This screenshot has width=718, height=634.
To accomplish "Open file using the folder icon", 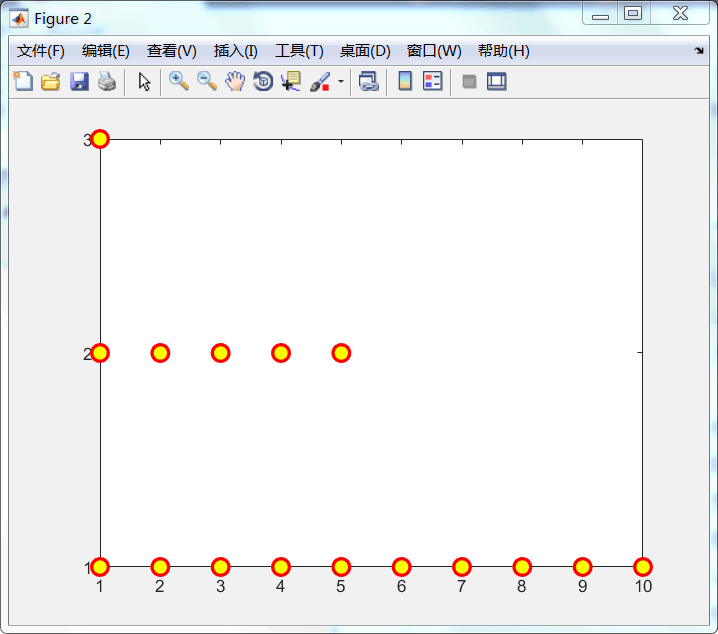I will (x=51, y=81).
